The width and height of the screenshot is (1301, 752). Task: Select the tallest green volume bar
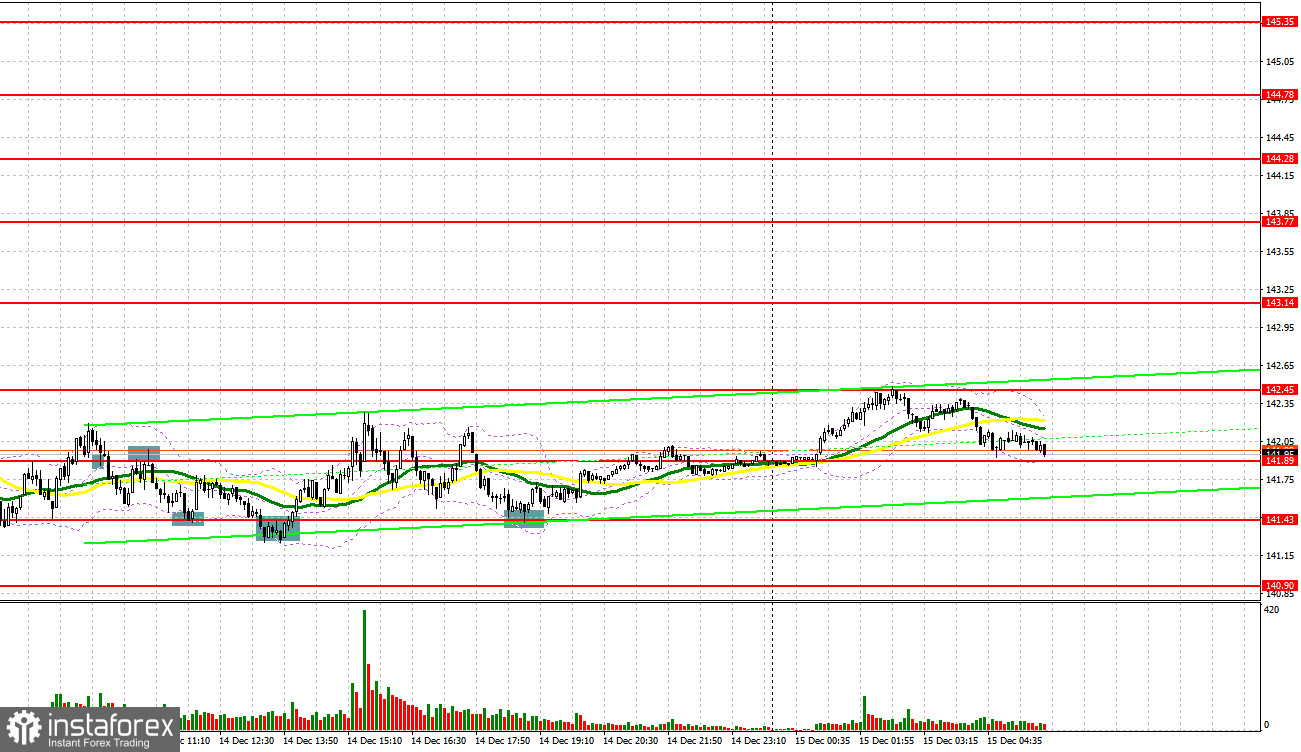pyautogui.click(x=364, y=669)
